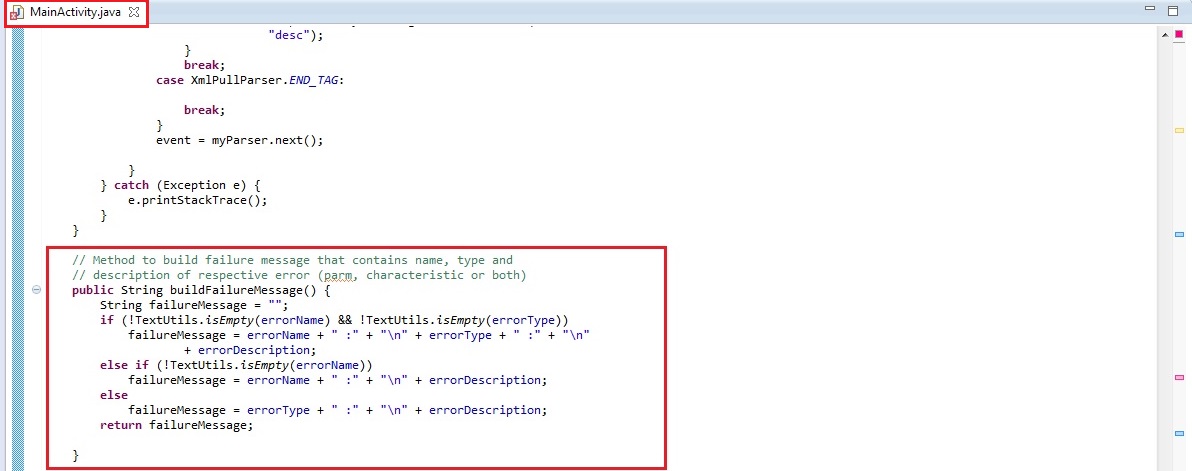Jump to the upper blue overview marker

point(1179,234)
